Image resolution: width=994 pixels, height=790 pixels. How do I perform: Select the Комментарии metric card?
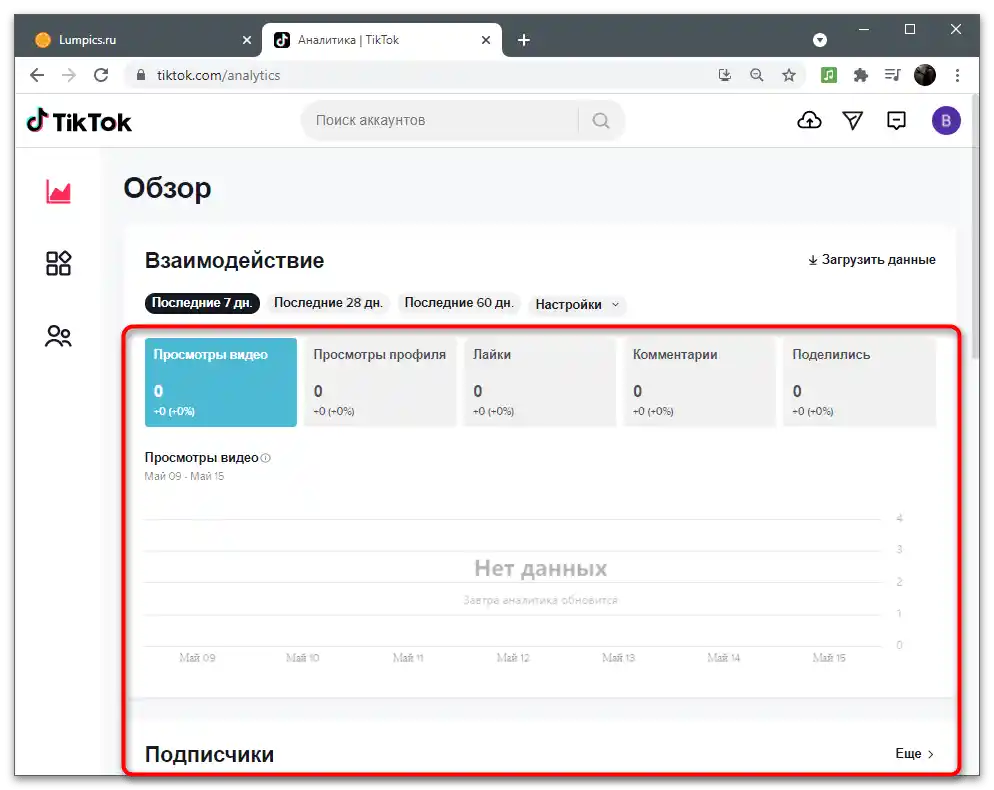click(x=700, y=382)
